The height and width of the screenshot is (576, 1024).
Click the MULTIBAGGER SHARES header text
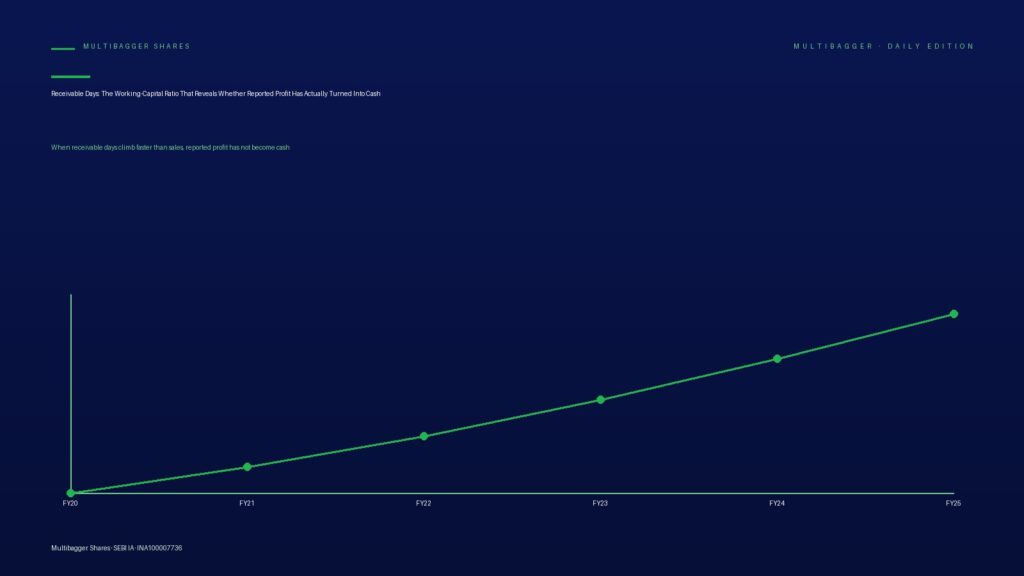click(x=136, y=46)
